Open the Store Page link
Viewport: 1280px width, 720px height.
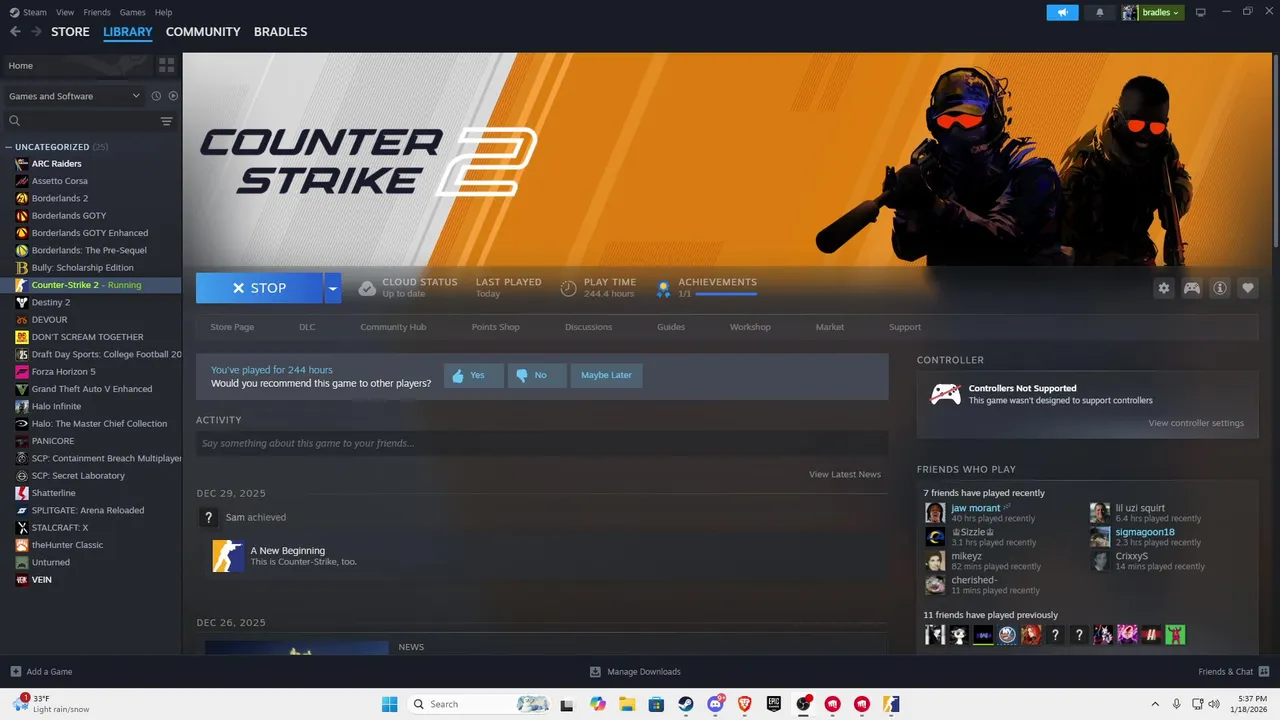tap(232, 327)
